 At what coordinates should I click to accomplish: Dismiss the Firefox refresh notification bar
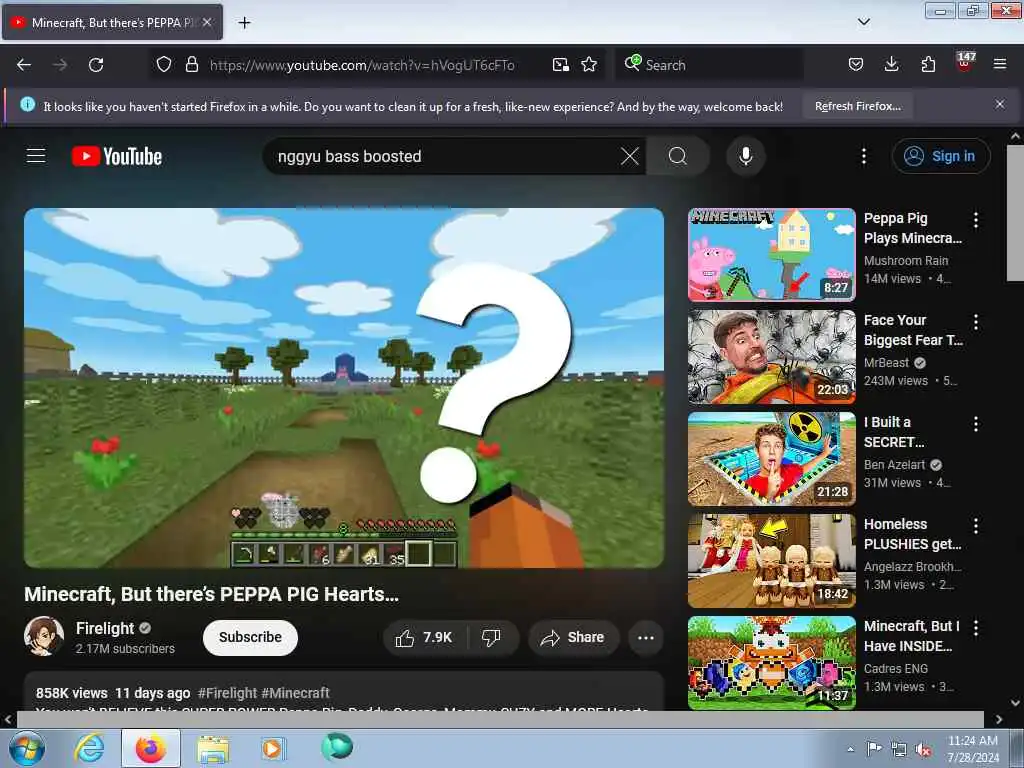(1000, 104)
